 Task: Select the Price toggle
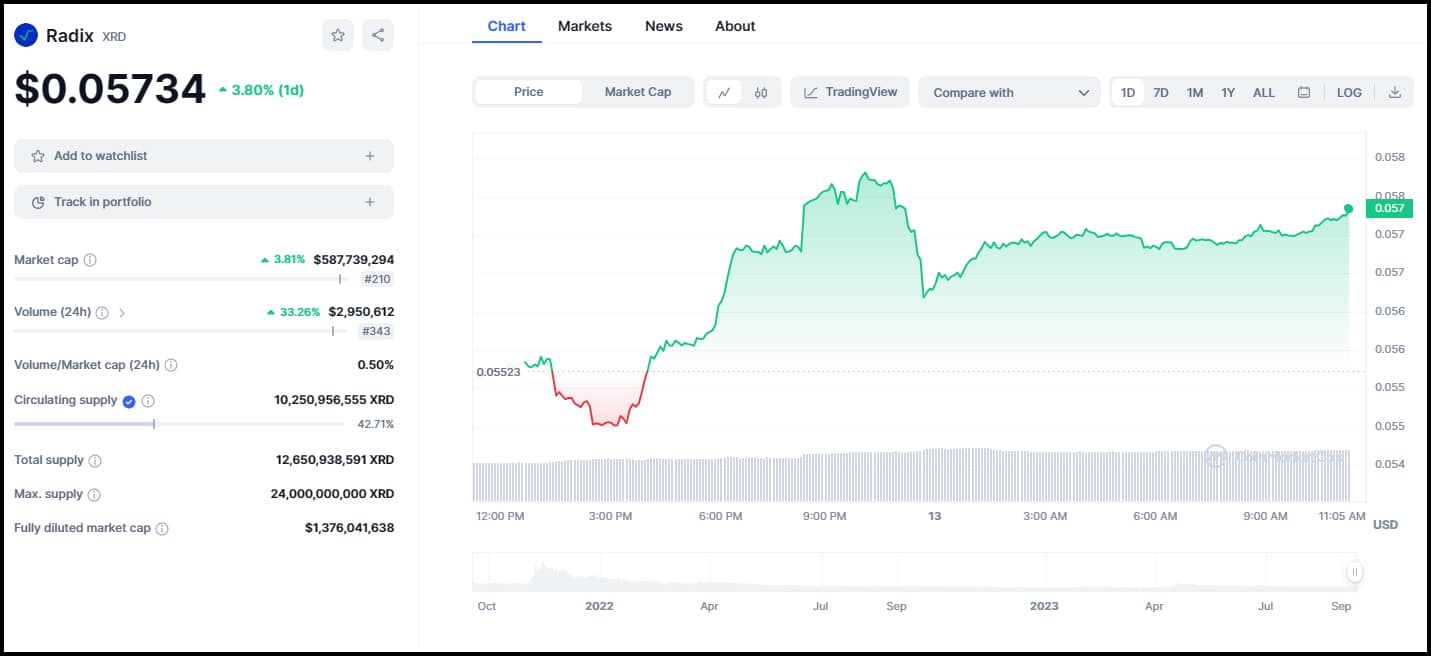(529, 92)
